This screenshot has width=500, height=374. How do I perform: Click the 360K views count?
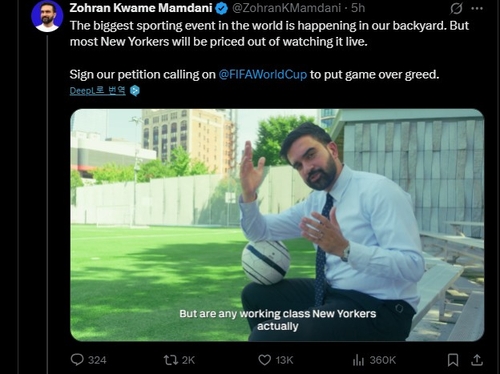pyautogui.click(x=383, y=360)
